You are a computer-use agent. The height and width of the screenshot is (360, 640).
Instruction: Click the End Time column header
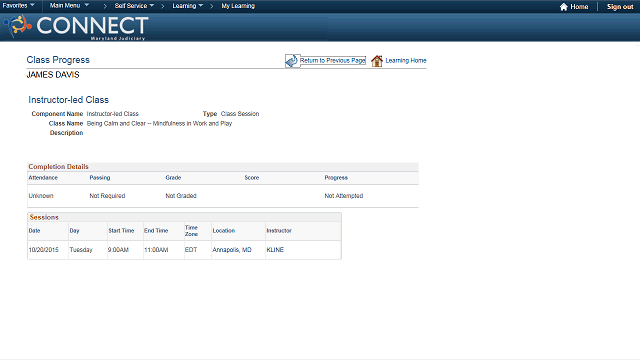point(156,231)
